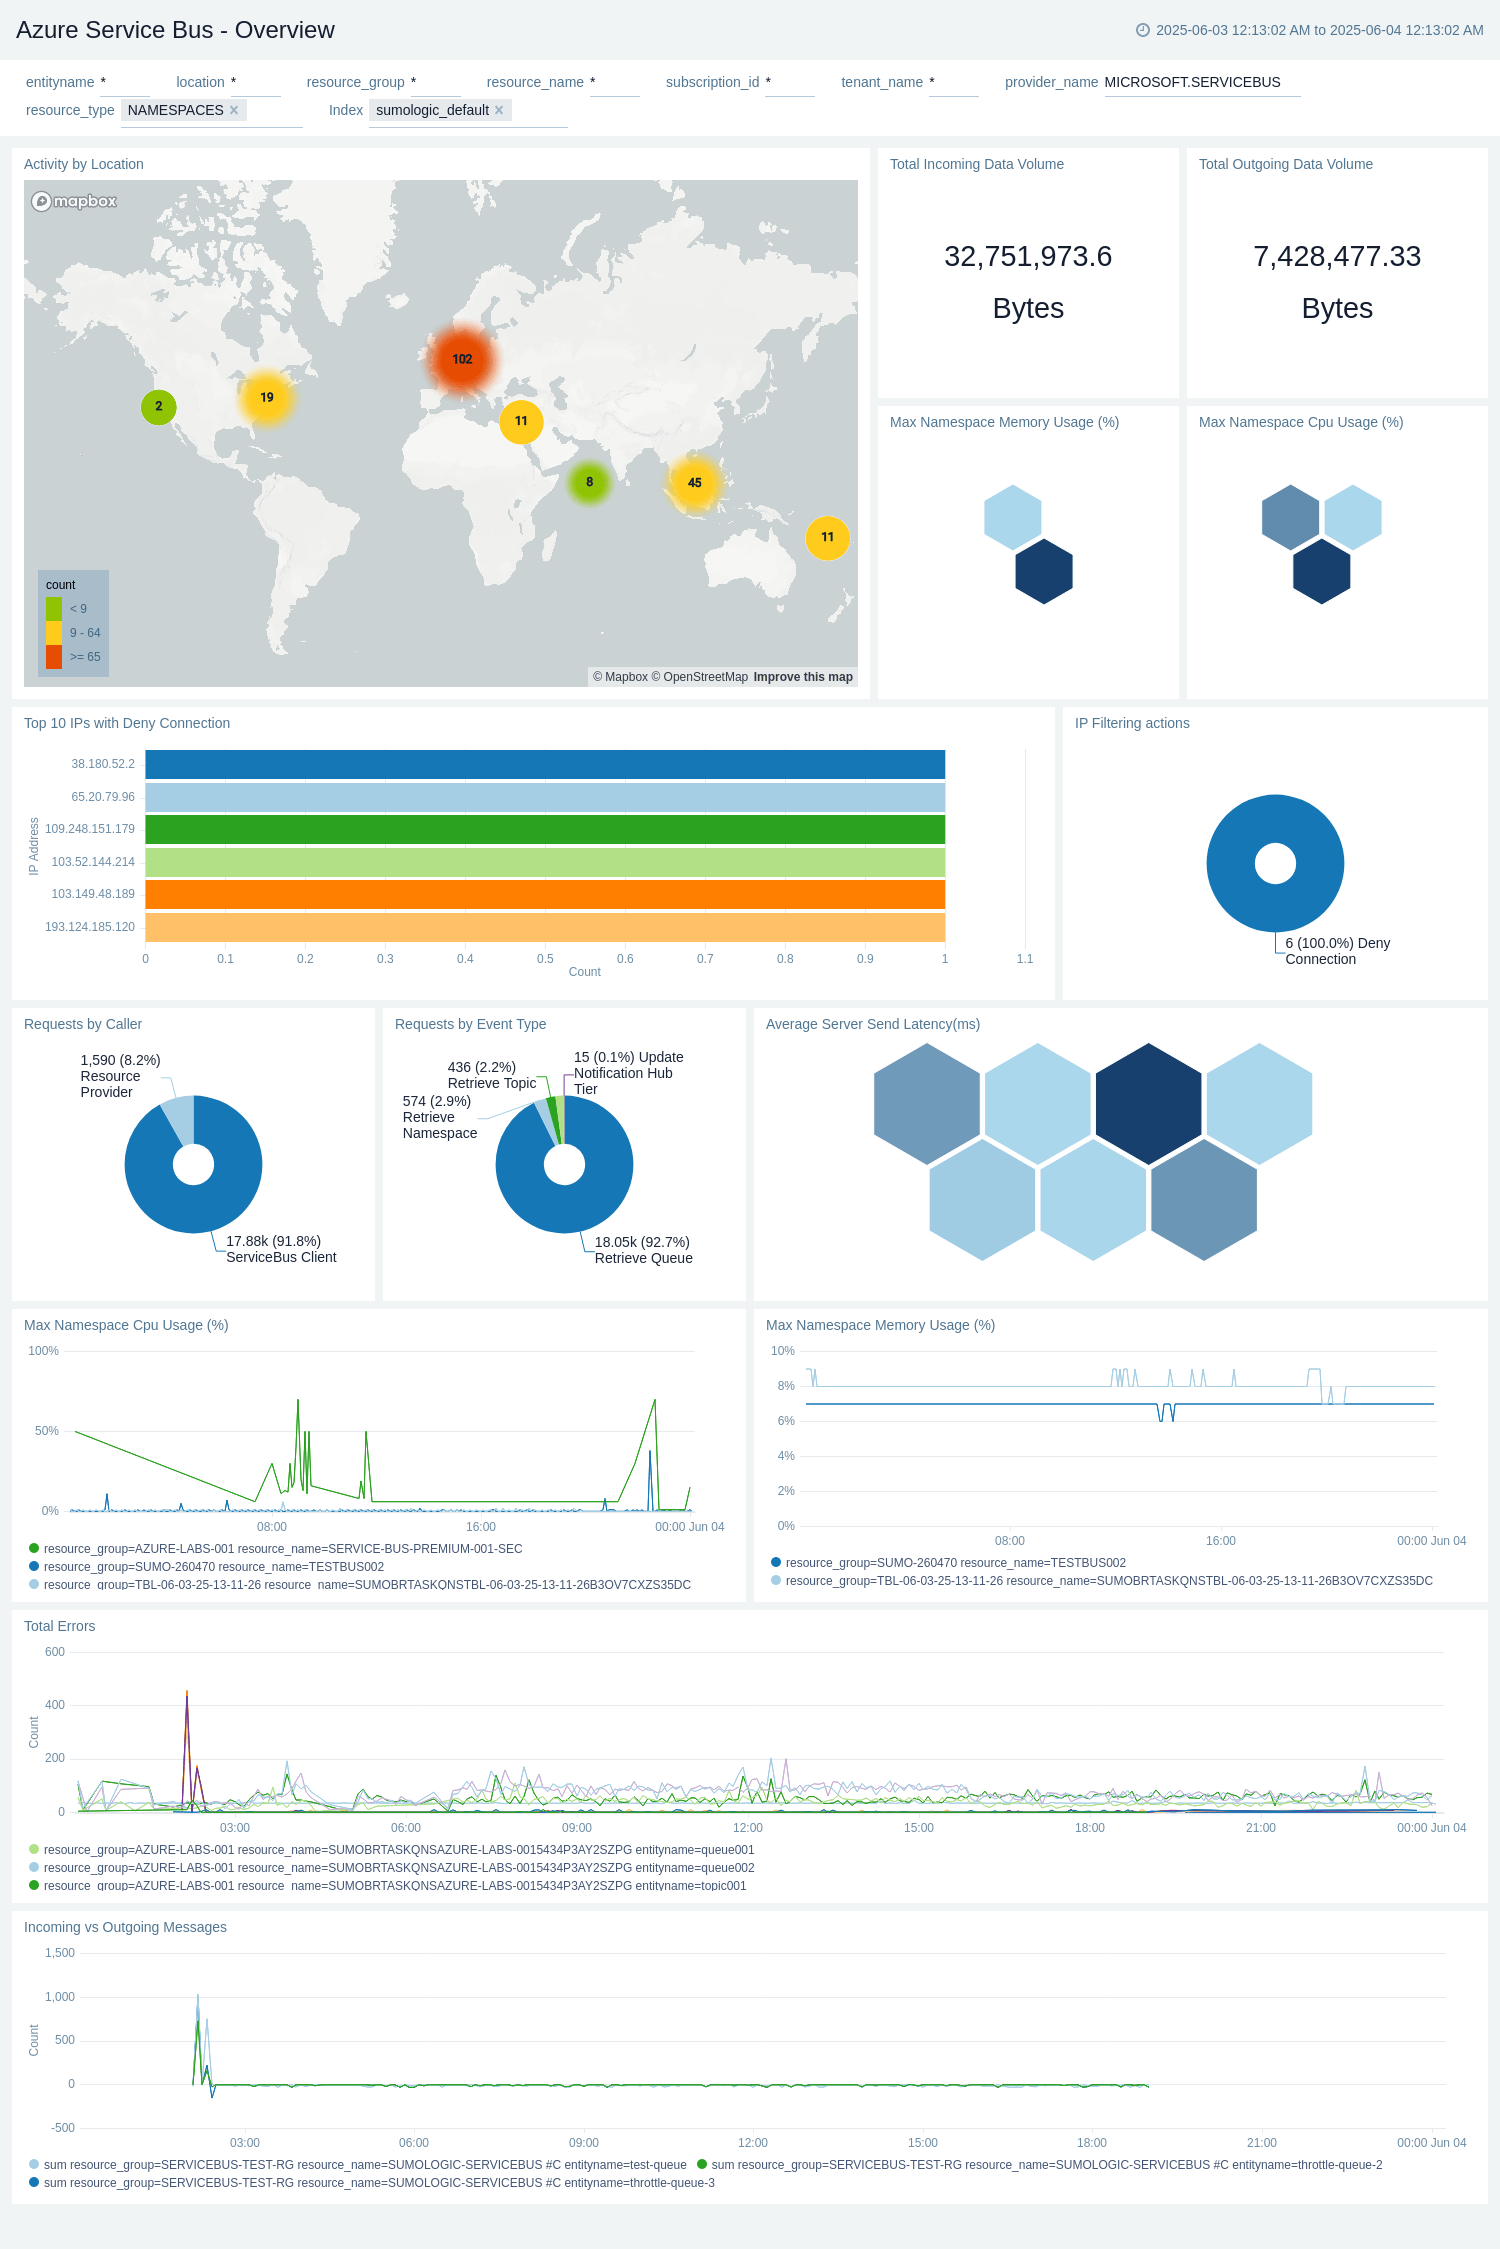Toggle entityname=queue002 series in Total Errors legend
Image resolution: width=1500 pixels, height=2249 pixels.
[392, 1868]
